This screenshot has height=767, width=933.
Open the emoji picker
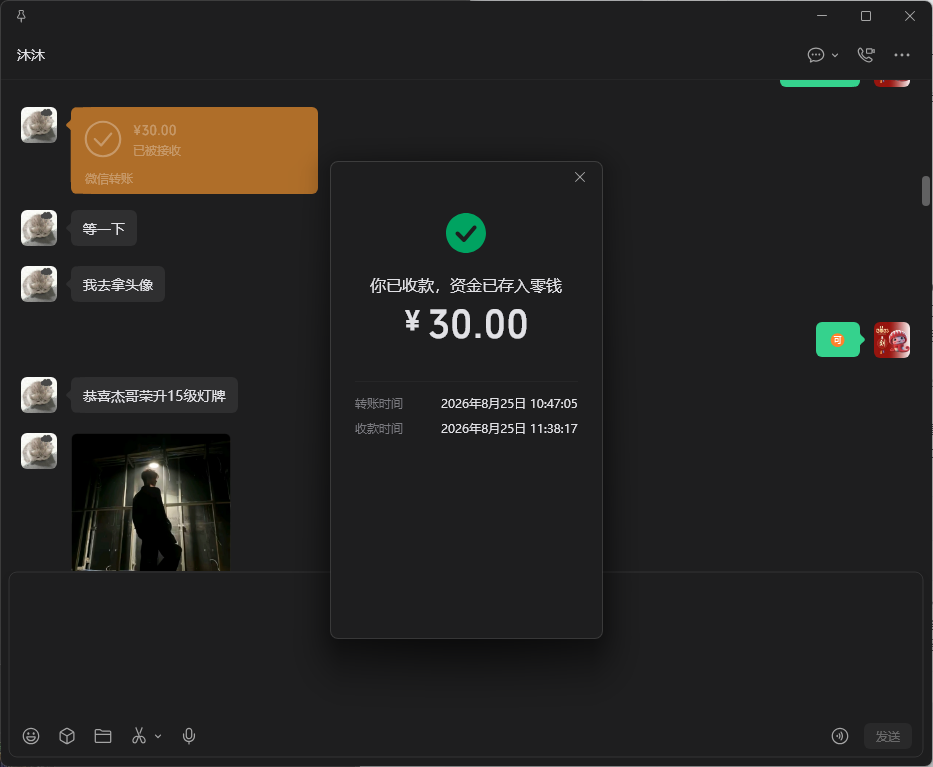31,736
